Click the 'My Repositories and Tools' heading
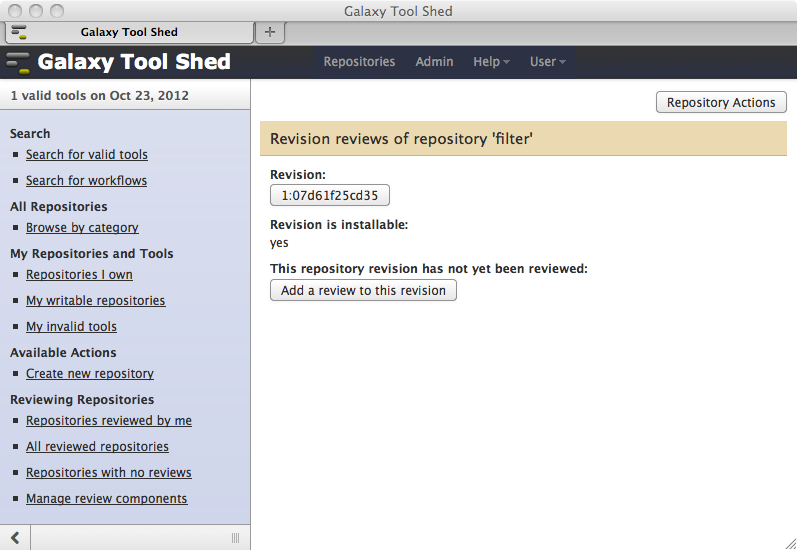This screenshot has width=797, height=550. tap(91, 254)
